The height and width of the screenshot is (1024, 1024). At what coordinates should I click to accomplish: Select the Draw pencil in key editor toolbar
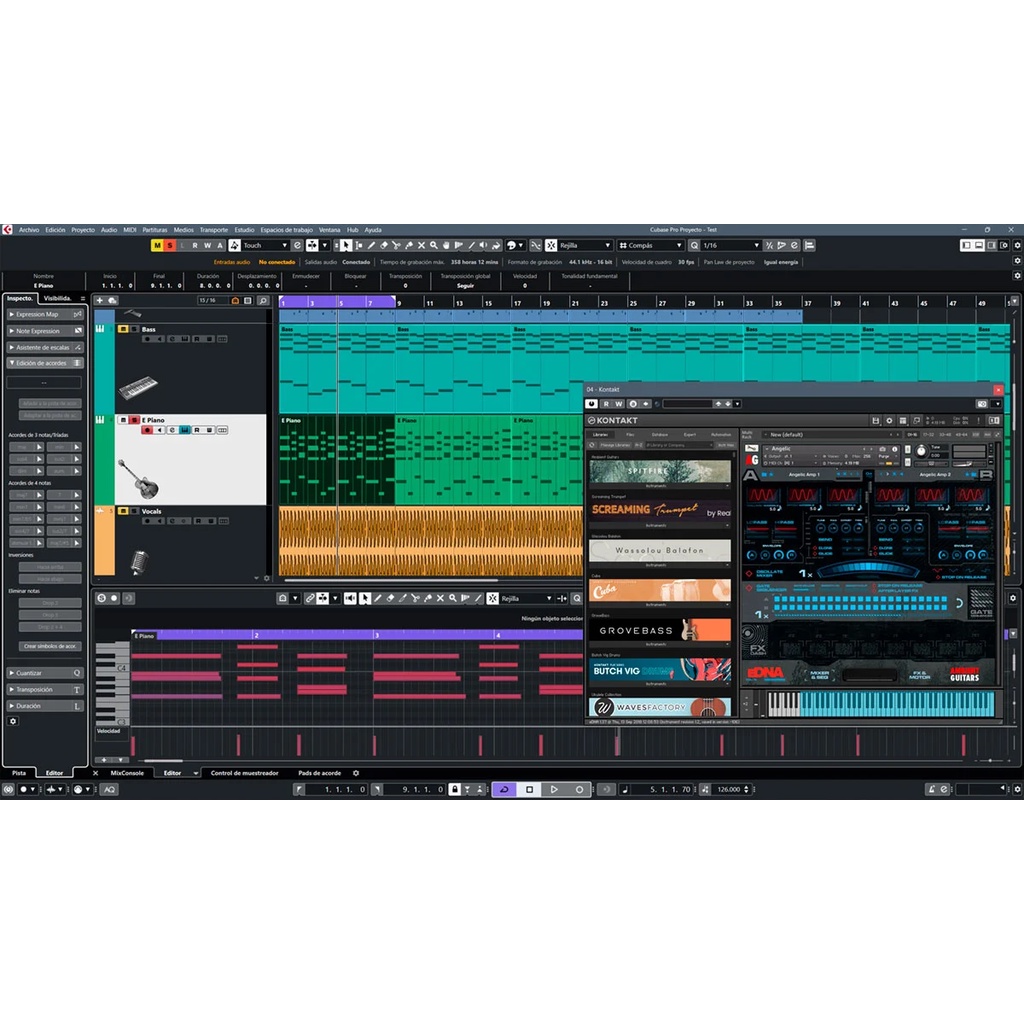tap(377, 598)
